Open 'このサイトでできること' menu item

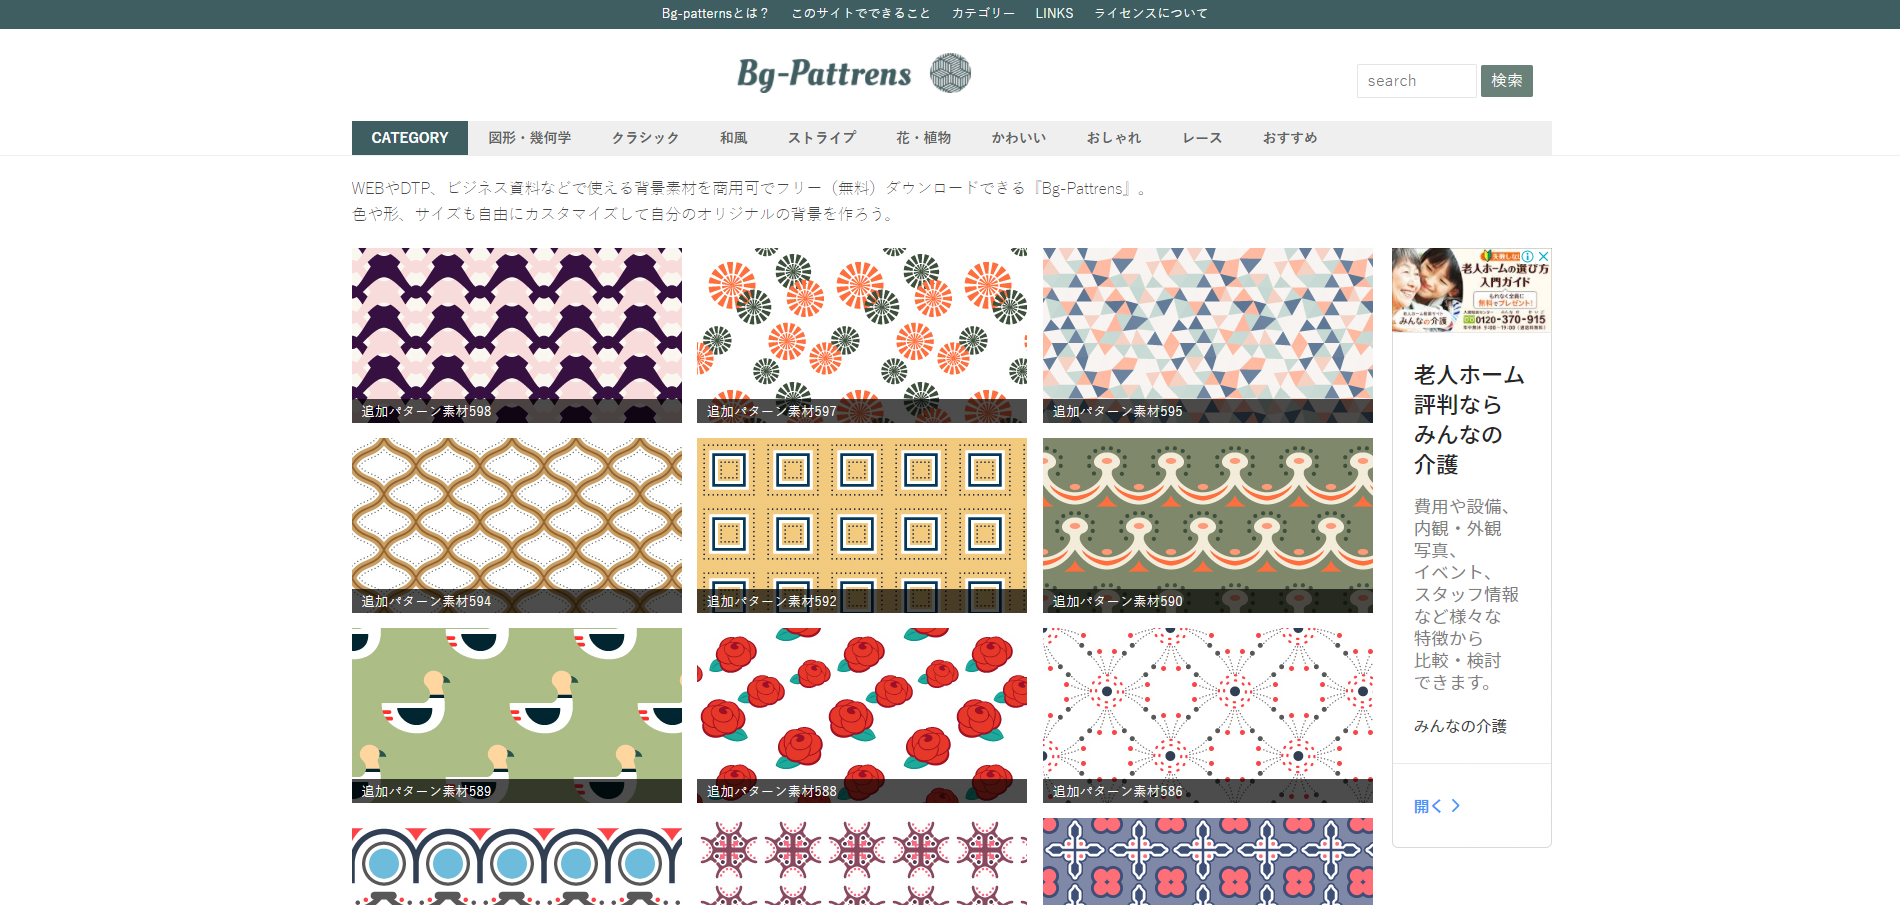pos(860,13)
